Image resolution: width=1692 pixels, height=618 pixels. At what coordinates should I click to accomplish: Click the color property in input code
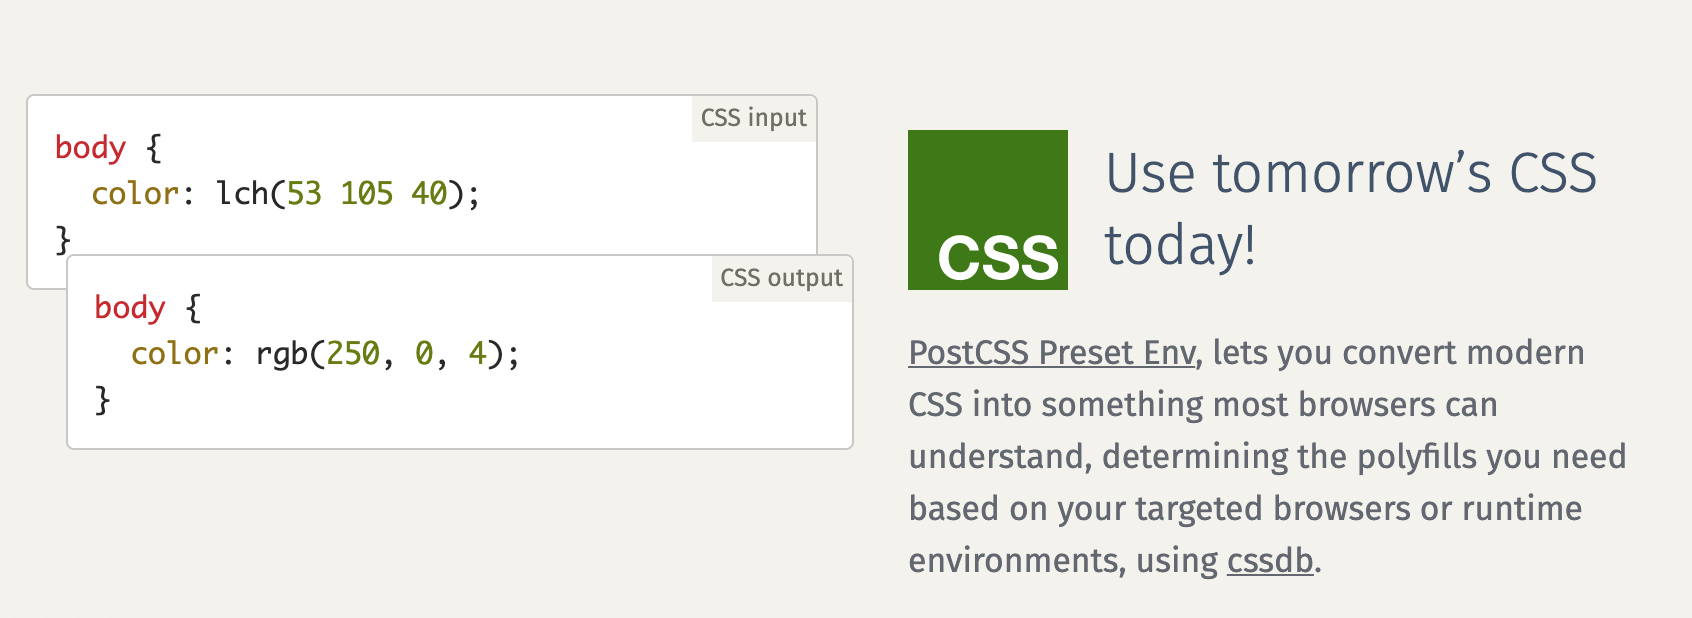click(134, 193)
